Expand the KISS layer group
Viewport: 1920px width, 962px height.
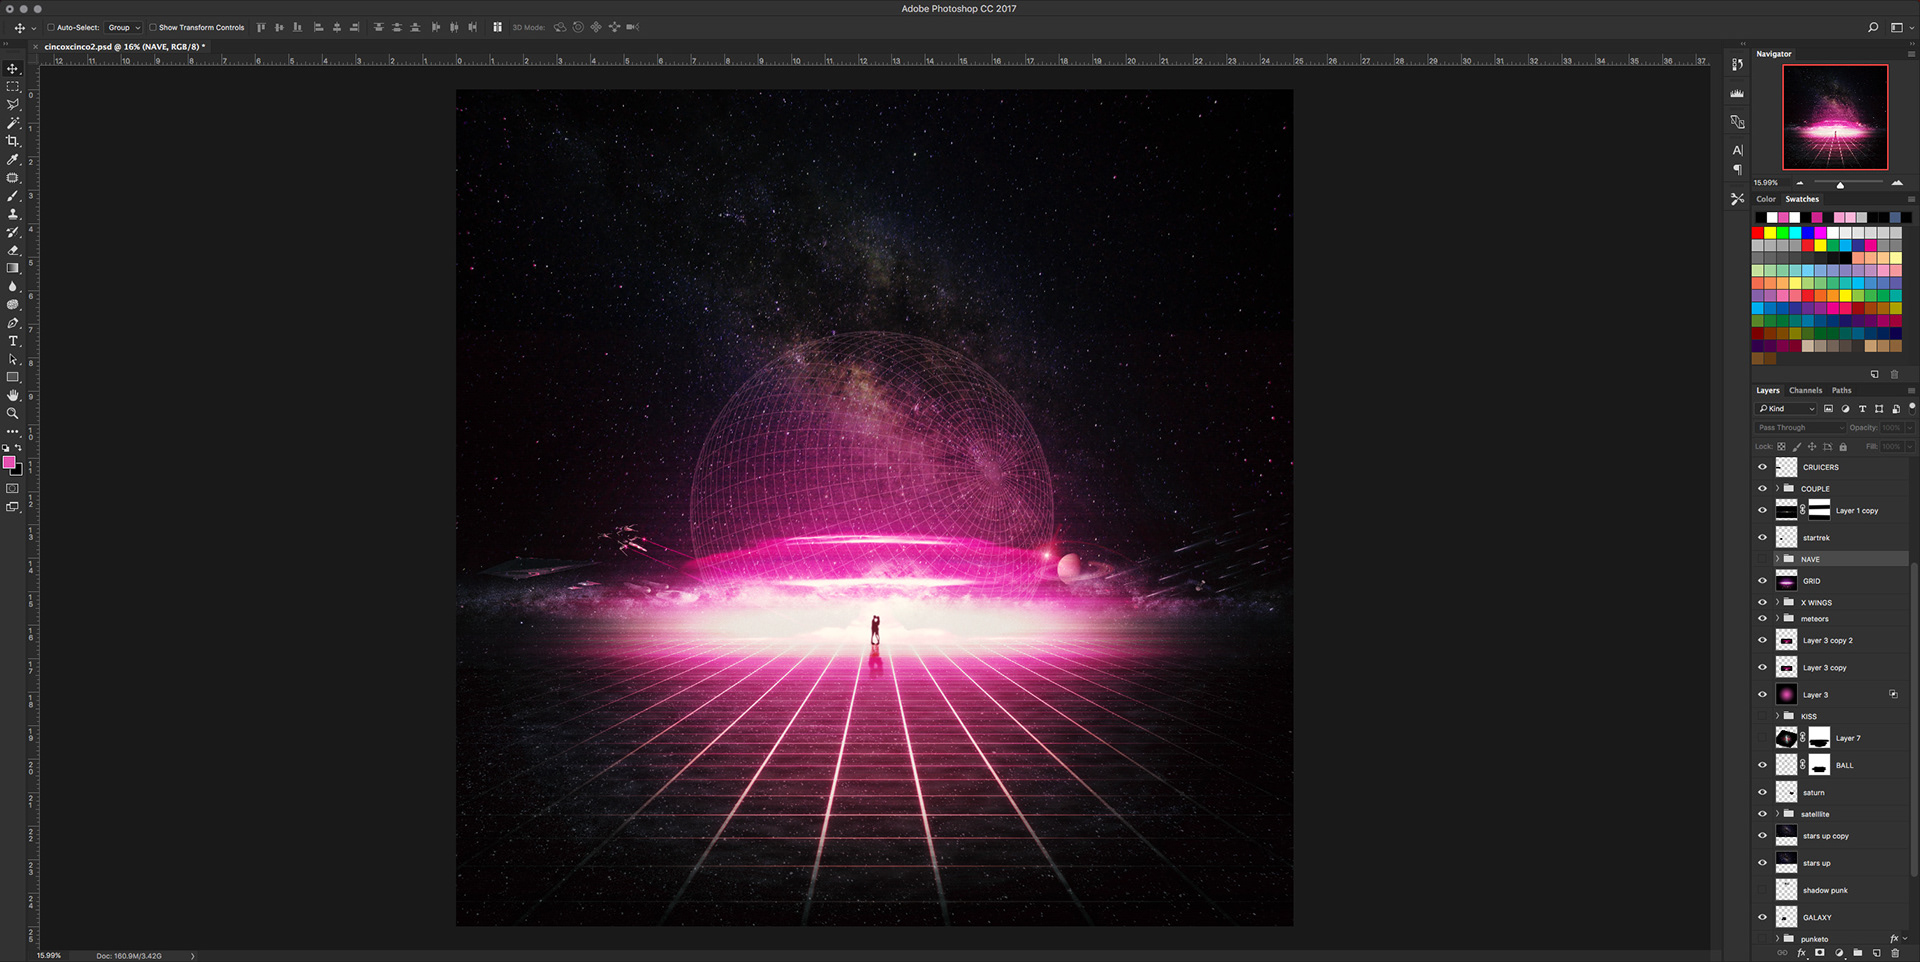click(x=1778, y=716)
